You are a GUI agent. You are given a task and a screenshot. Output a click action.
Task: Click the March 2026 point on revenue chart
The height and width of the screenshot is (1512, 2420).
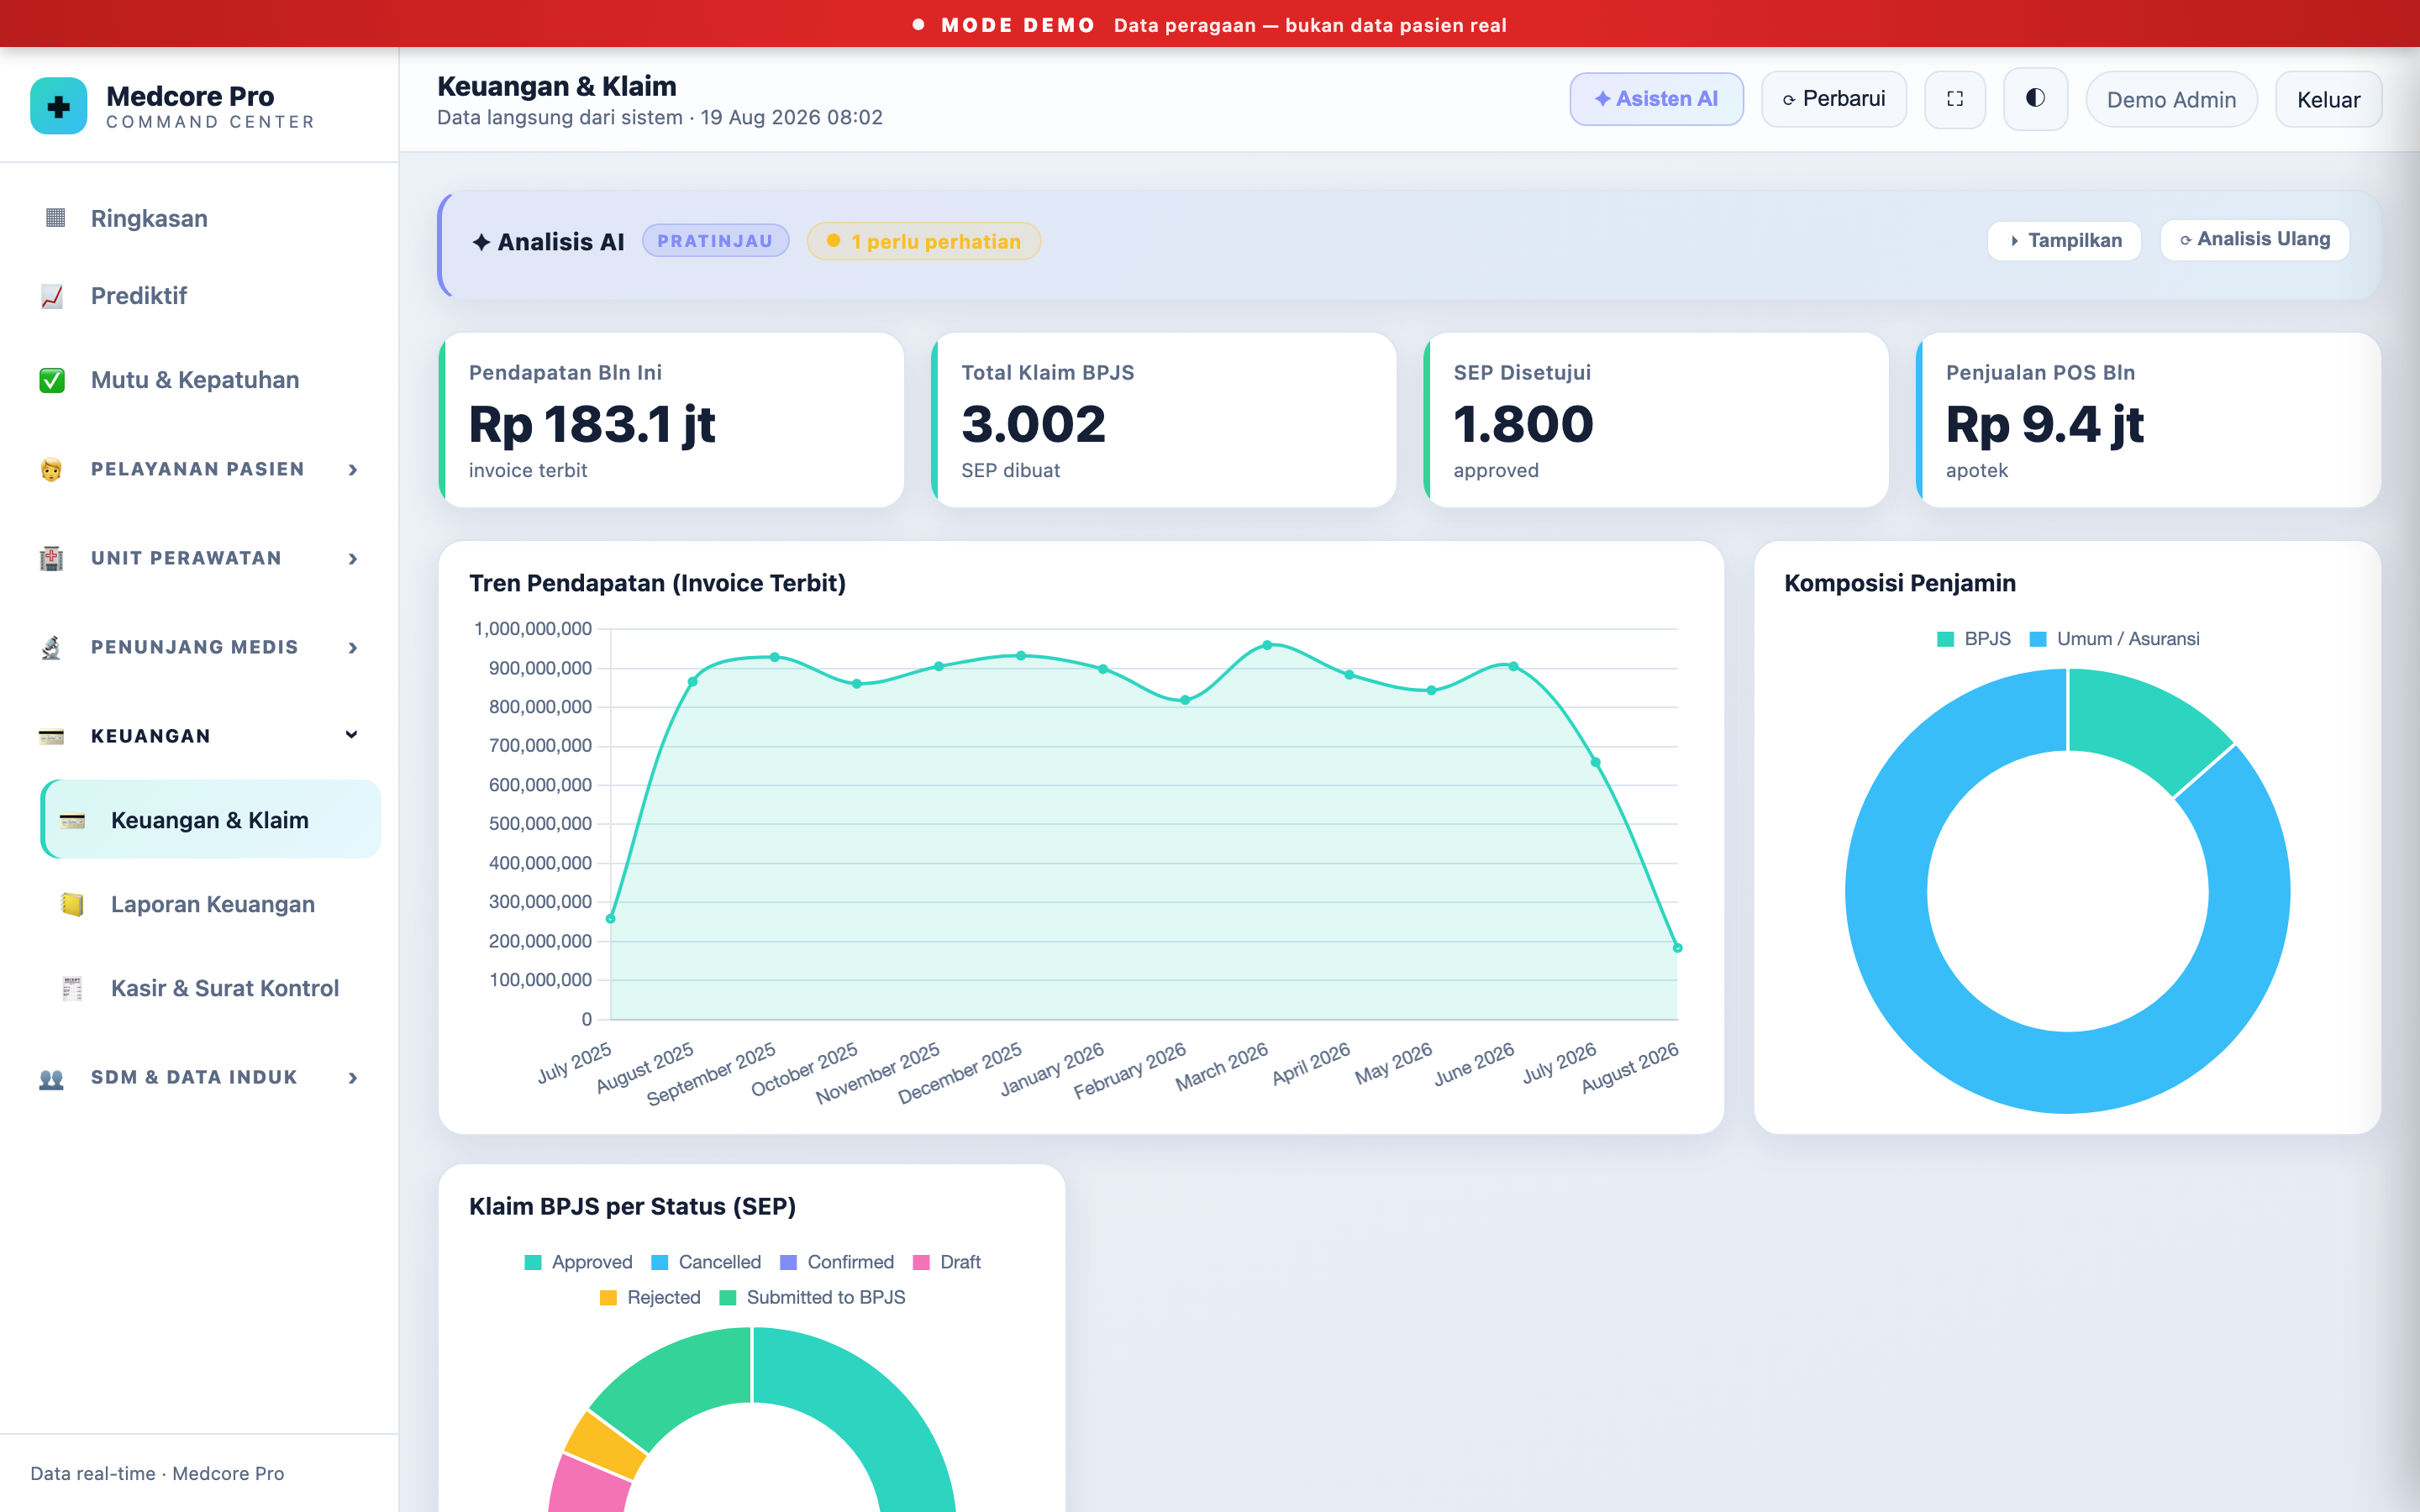tap(1267, 645)
